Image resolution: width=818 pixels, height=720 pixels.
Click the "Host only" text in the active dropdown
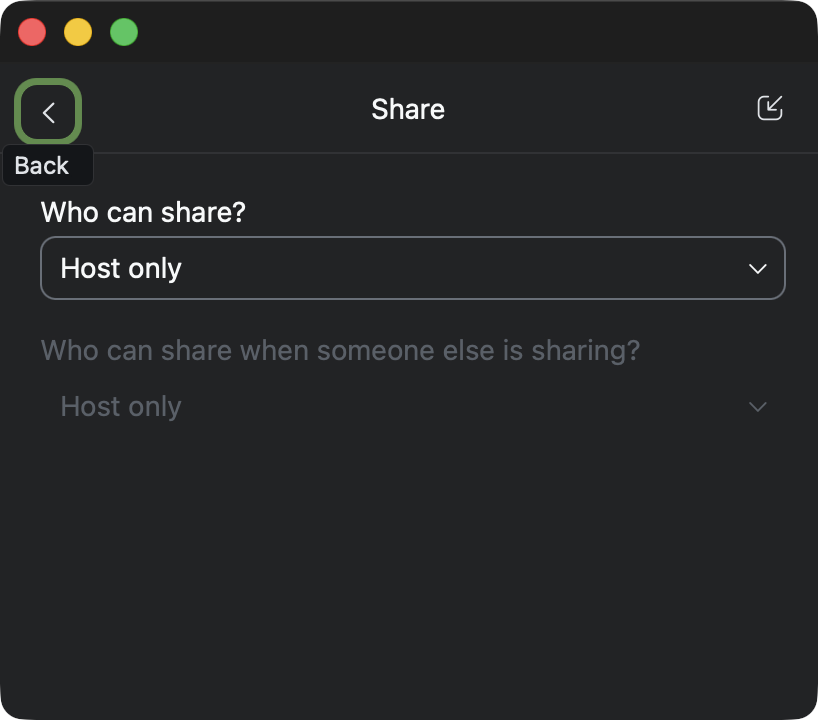[x=121, y=269]
